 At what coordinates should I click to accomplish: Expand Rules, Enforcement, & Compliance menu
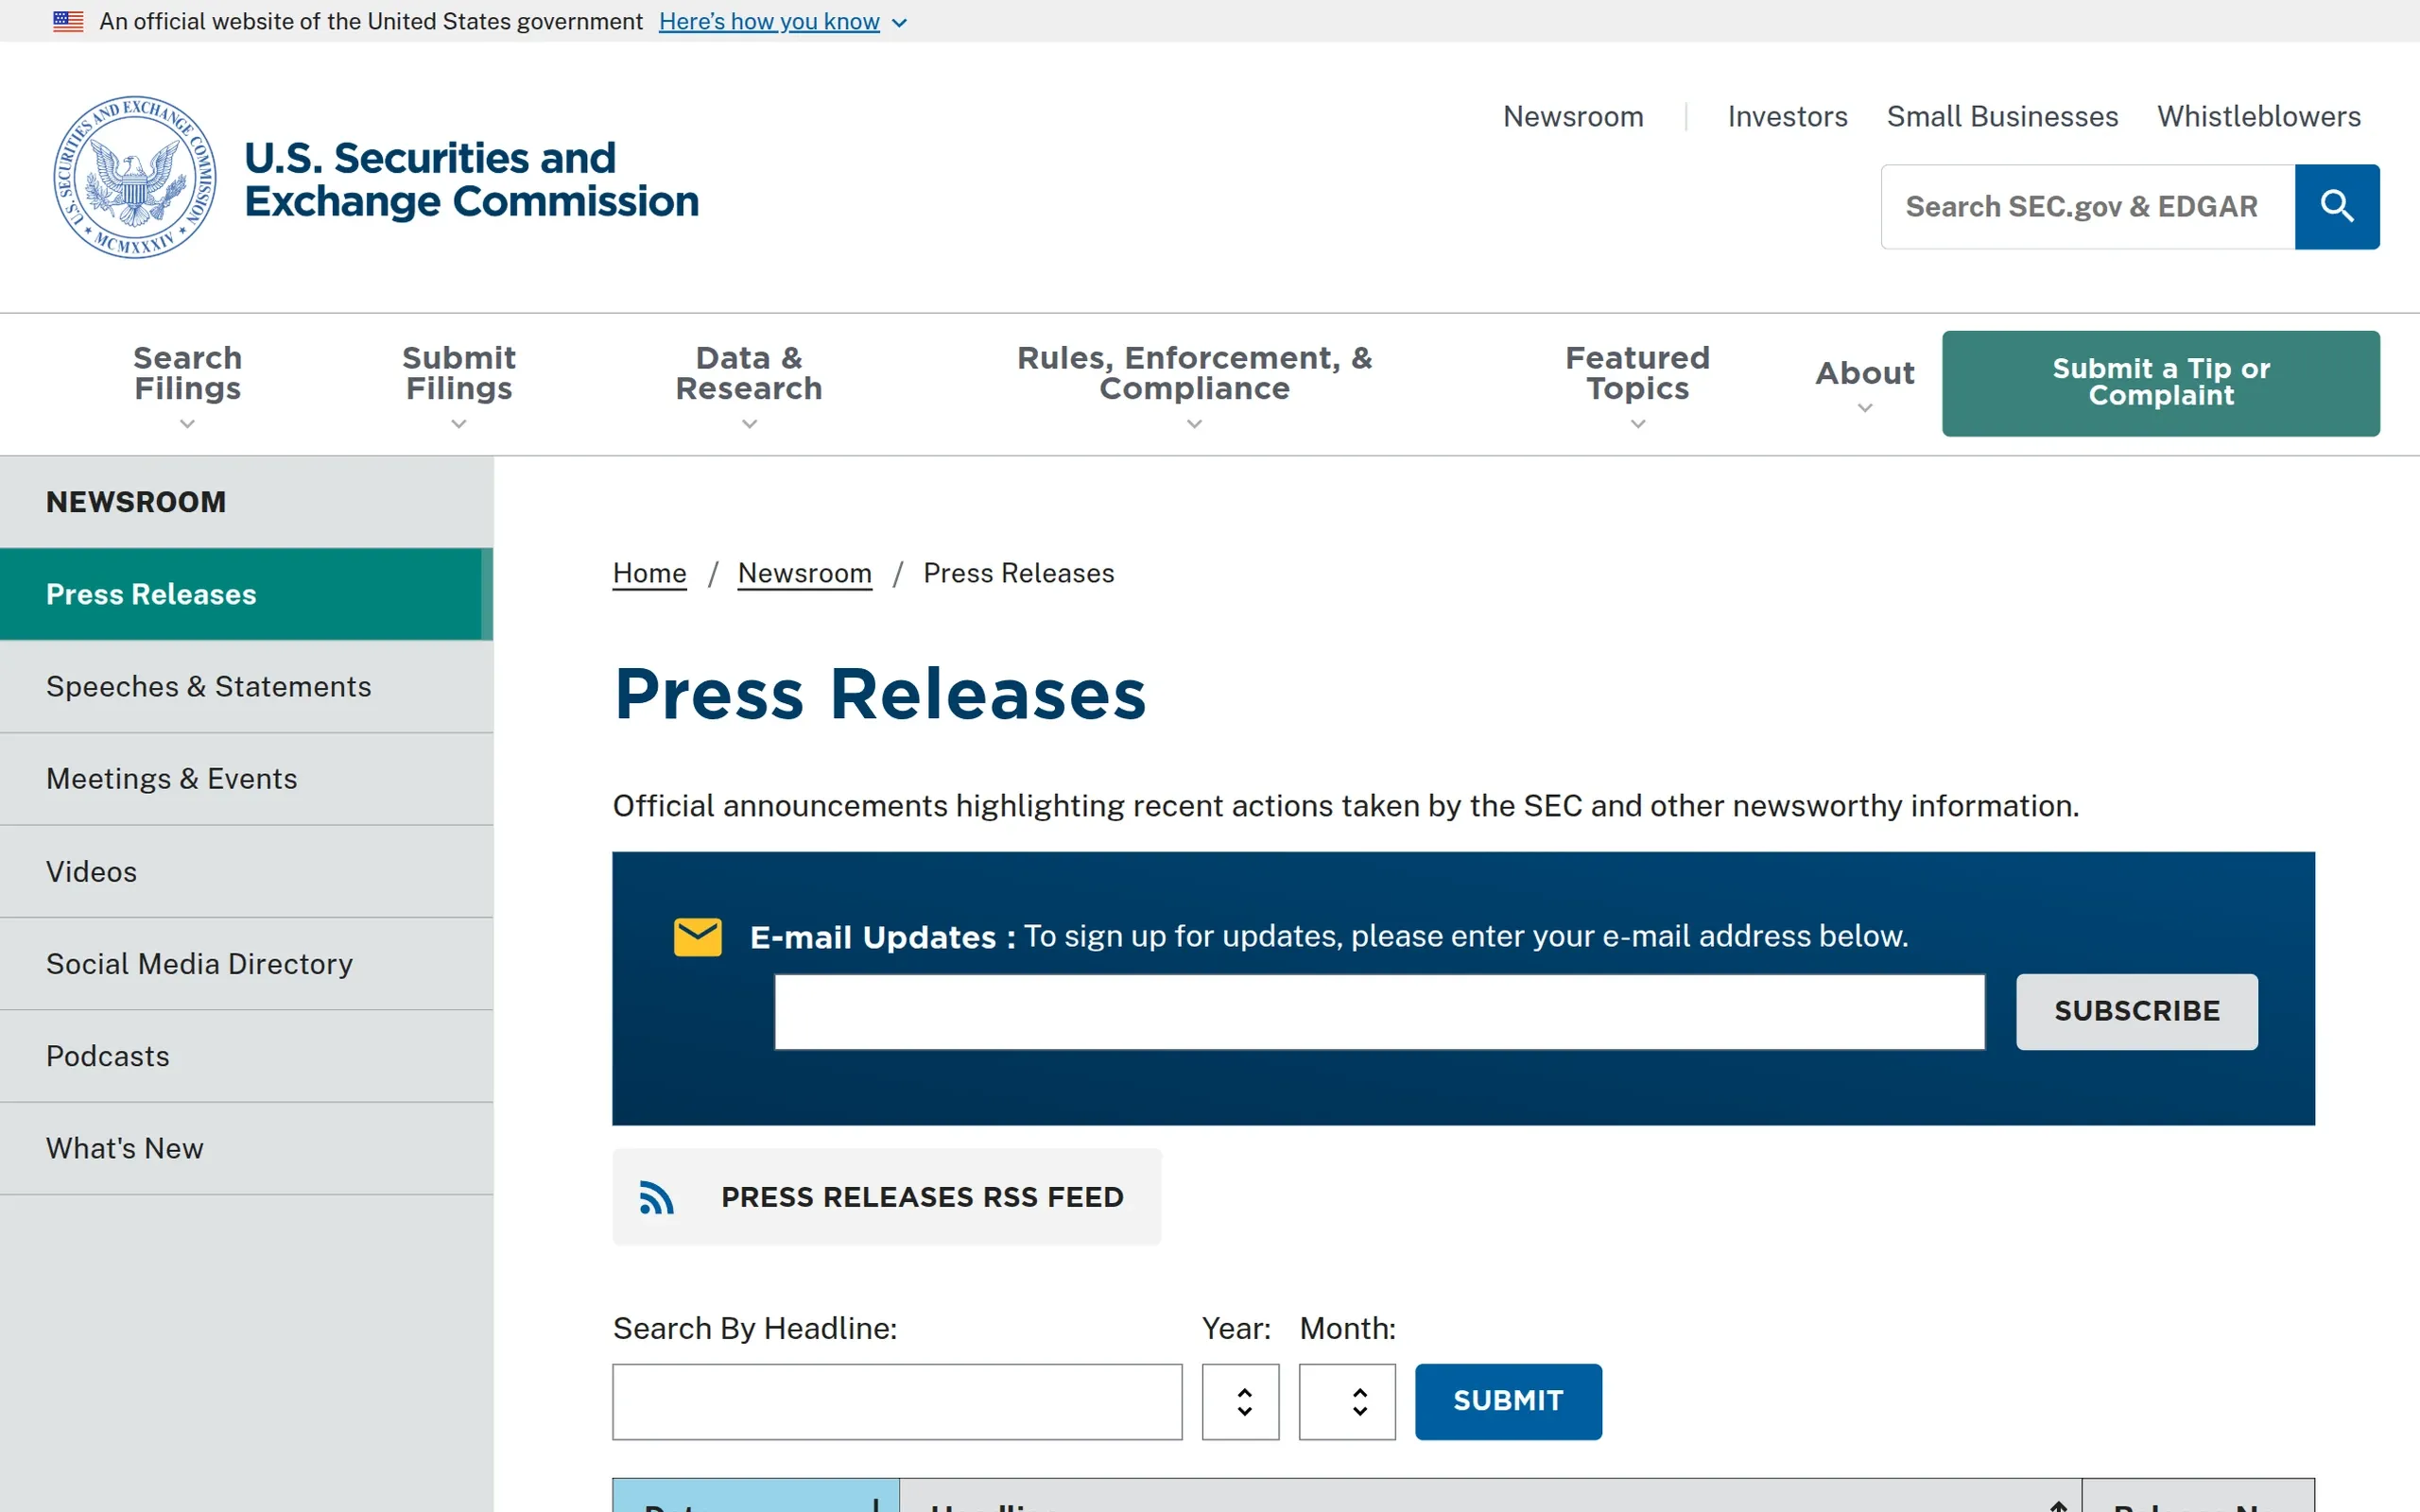tap(1194, 385)
